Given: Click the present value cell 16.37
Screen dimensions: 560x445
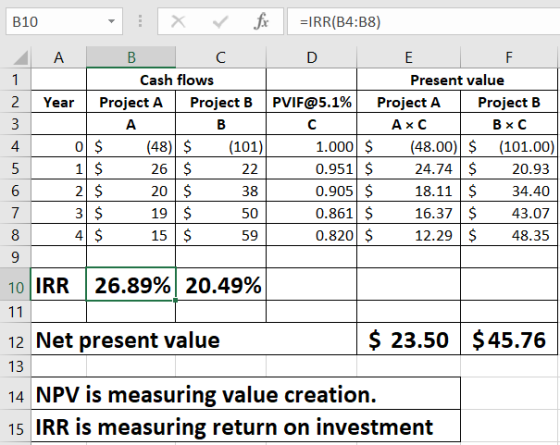Looking at the screenshot, I should click(409, 212).
